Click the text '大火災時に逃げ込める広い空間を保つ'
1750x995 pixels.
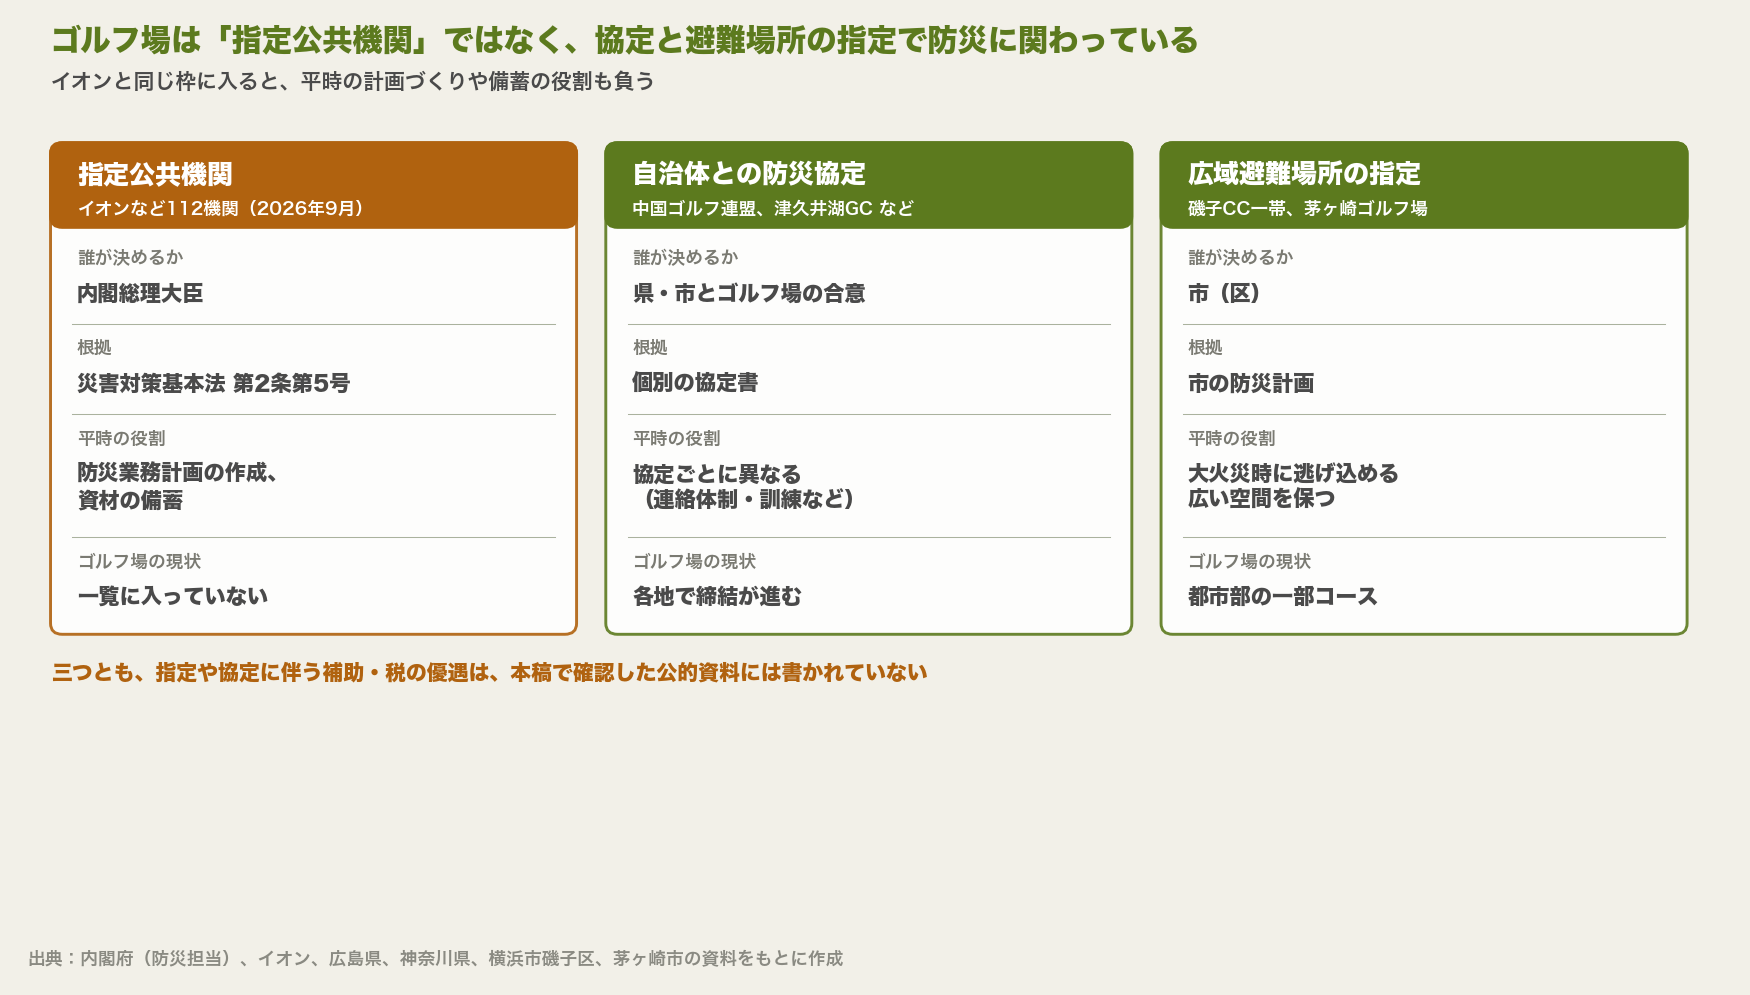click(x=1293, y=486)
